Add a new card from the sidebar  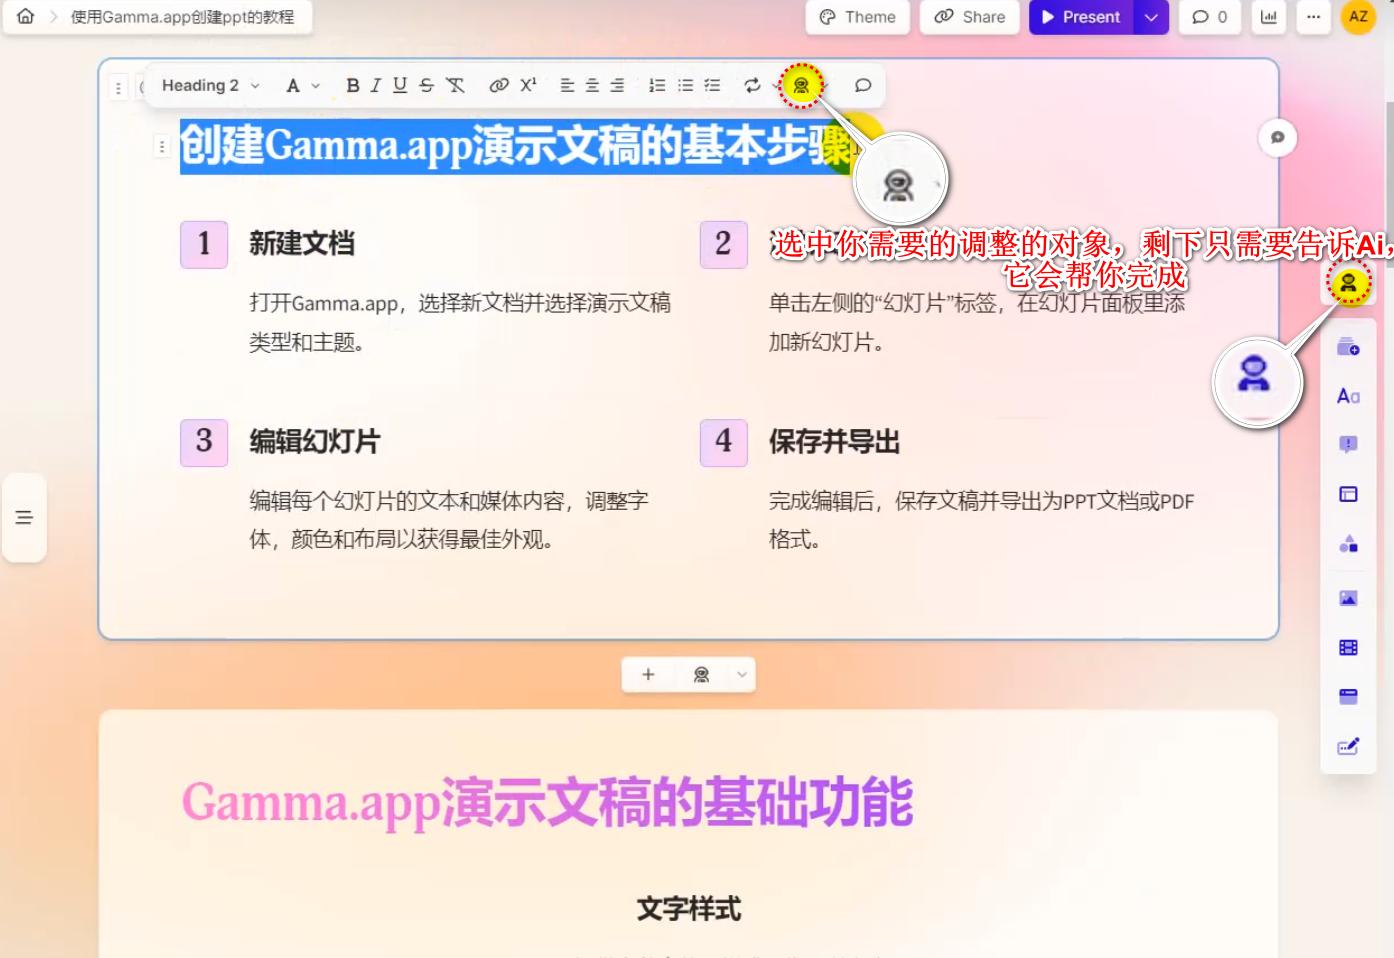[1348, 349]
